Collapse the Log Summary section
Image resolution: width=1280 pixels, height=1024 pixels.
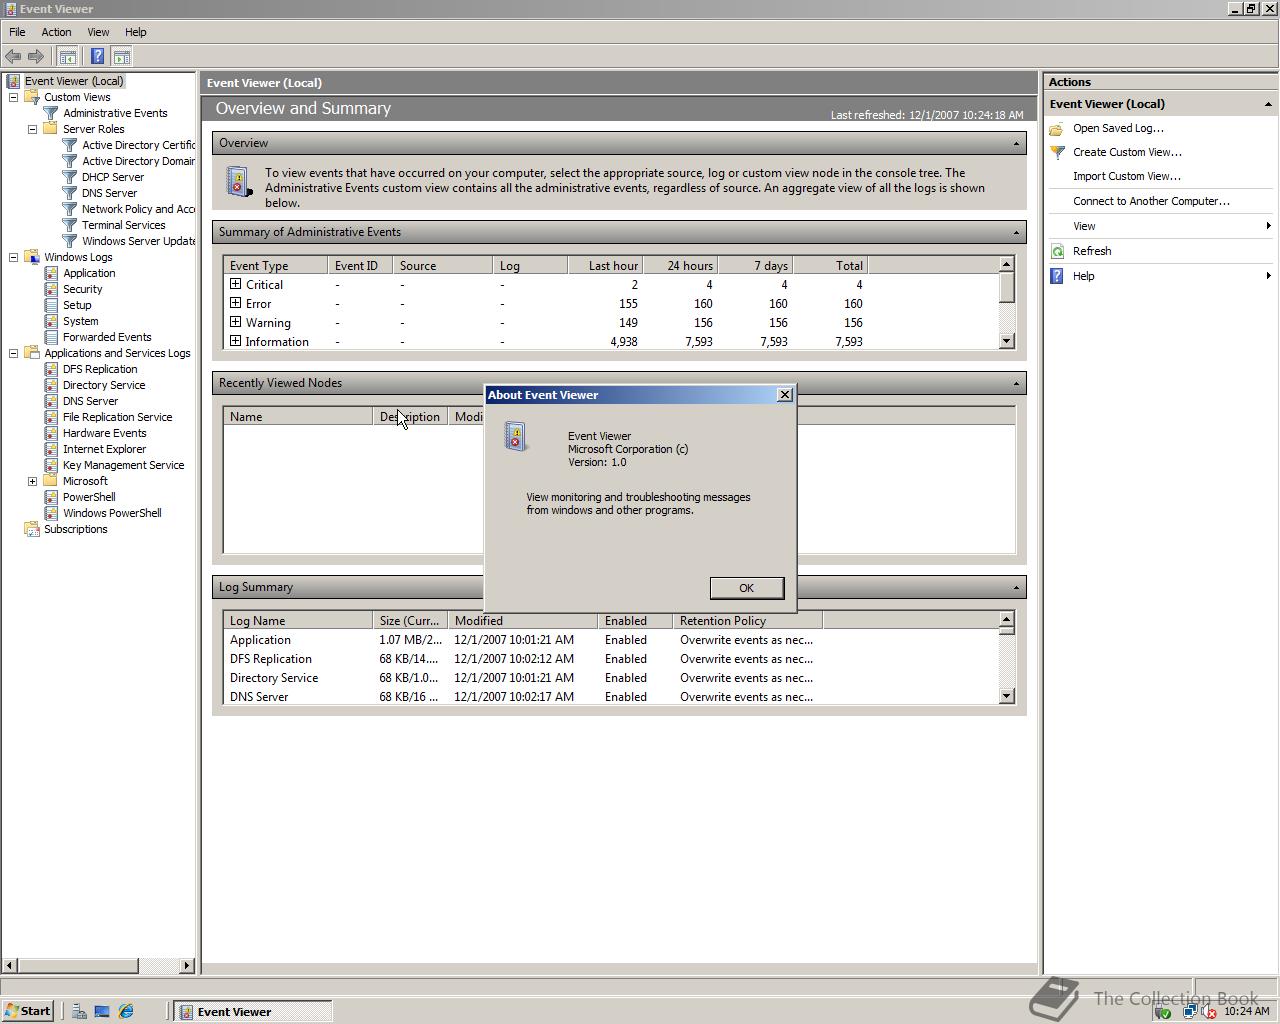1016,587
